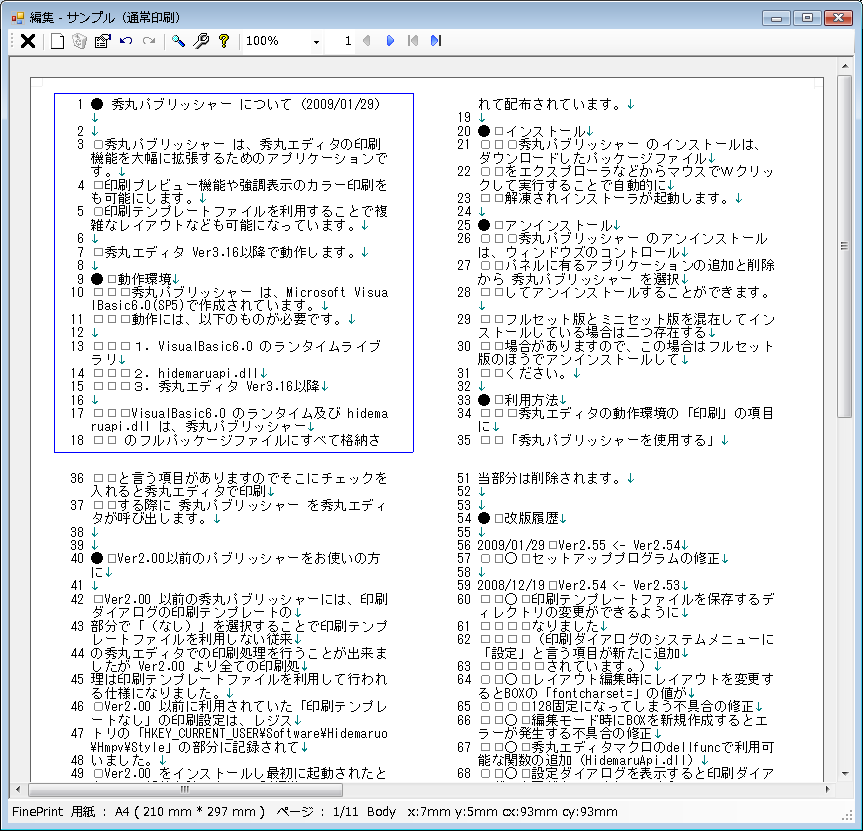Screen dimensions: 863x831
Task: Go to the next page arrow
Action: [390, 41]
